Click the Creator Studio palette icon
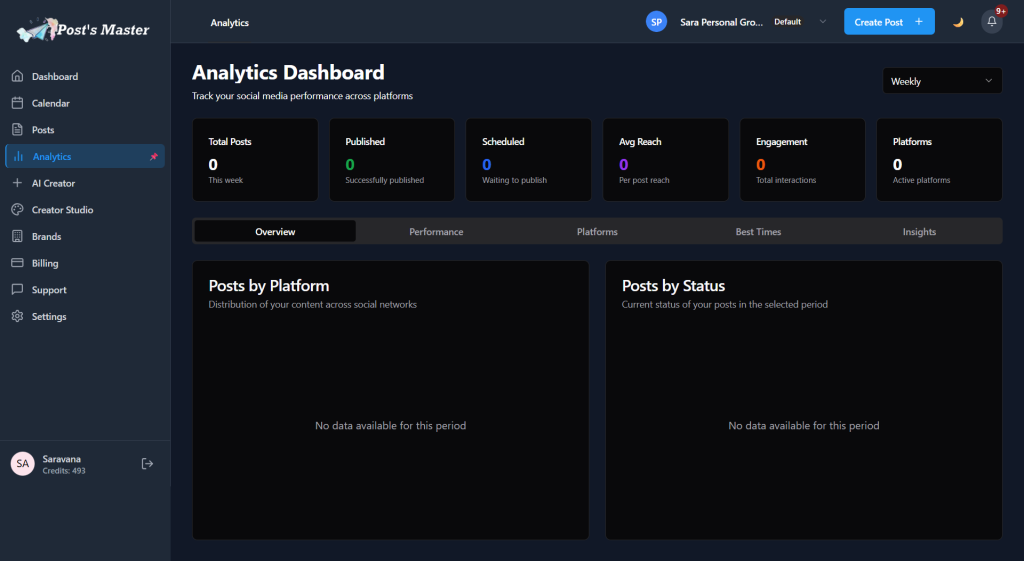This screenshot has height=561, width=1024. click(17, 210)
